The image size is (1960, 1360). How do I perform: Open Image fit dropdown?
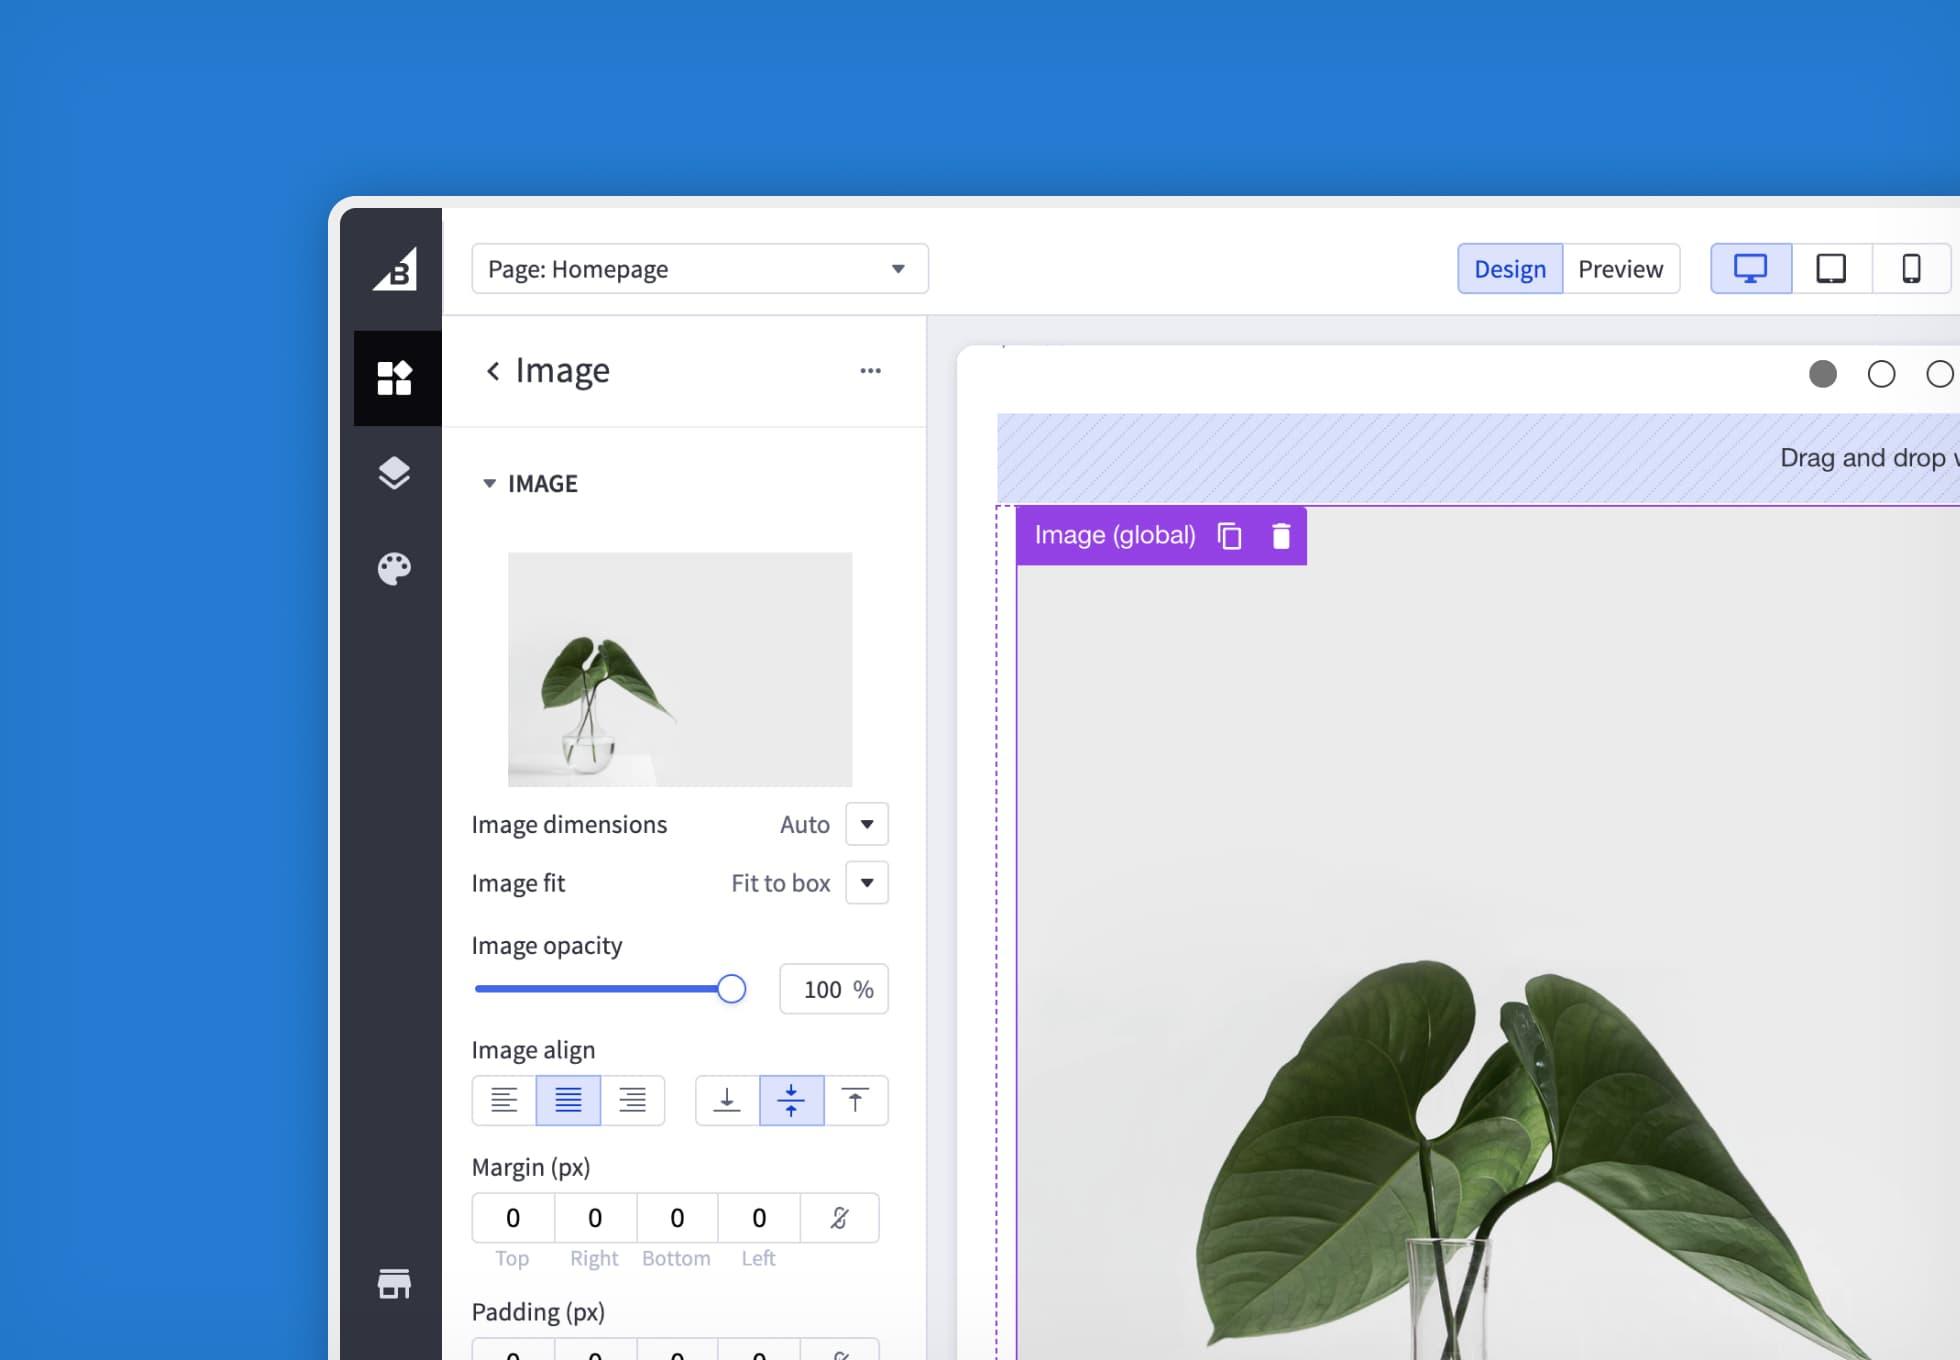point(867,883)
